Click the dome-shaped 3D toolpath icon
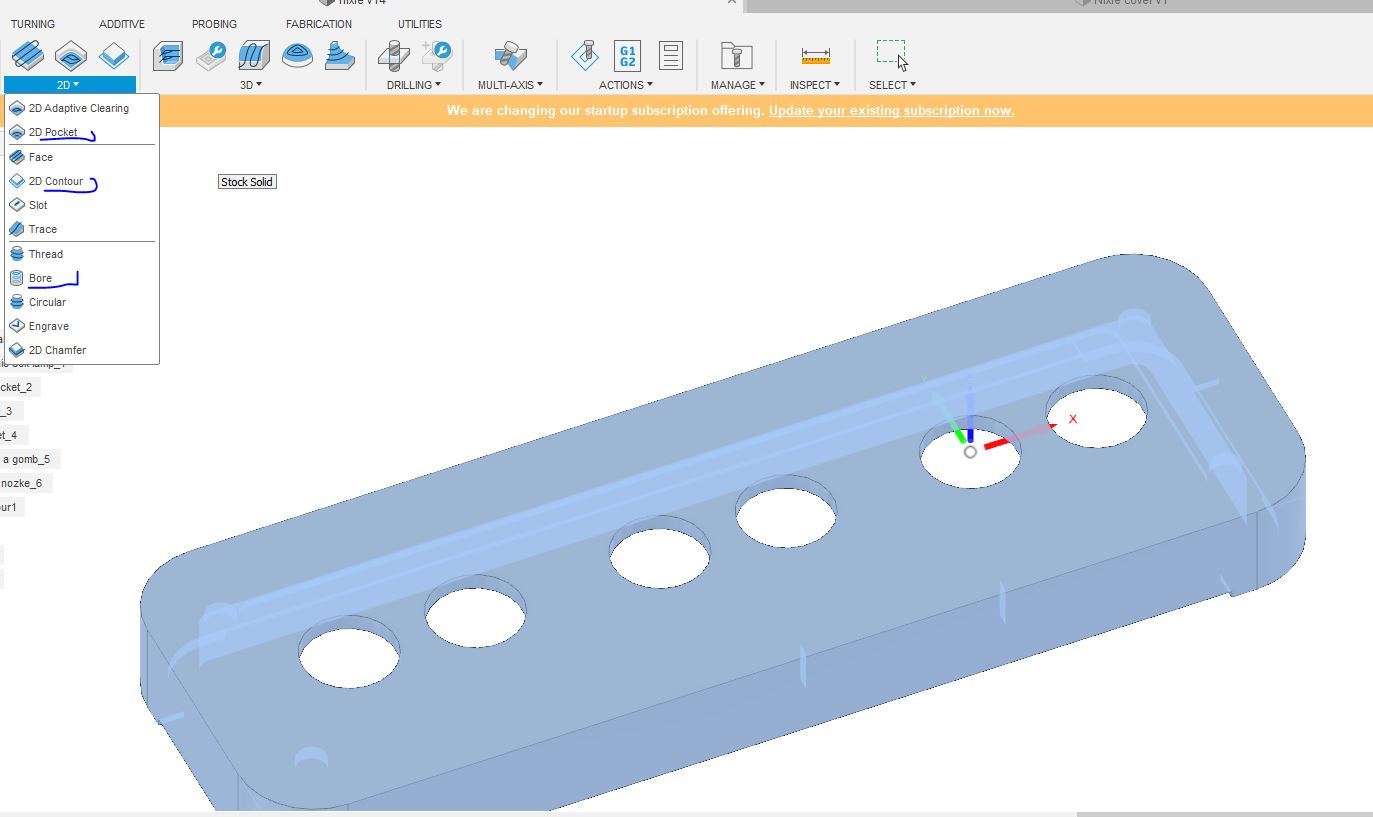 coord(297,55)
